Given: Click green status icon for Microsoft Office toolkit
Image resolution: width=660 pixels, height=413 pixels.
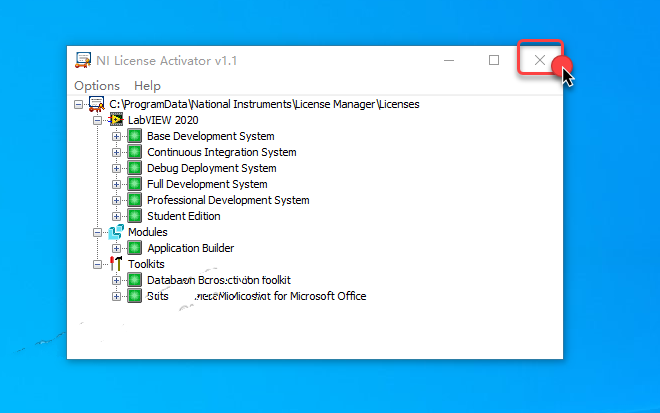Looking at the screenshot, I should pos(135,296).
